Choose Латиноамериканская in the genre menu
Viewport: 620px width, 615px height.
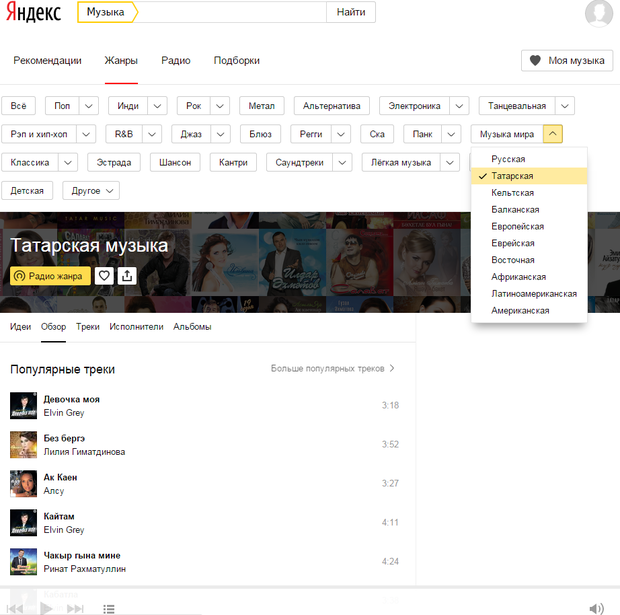pyautogui.click(x=534, y=294)
